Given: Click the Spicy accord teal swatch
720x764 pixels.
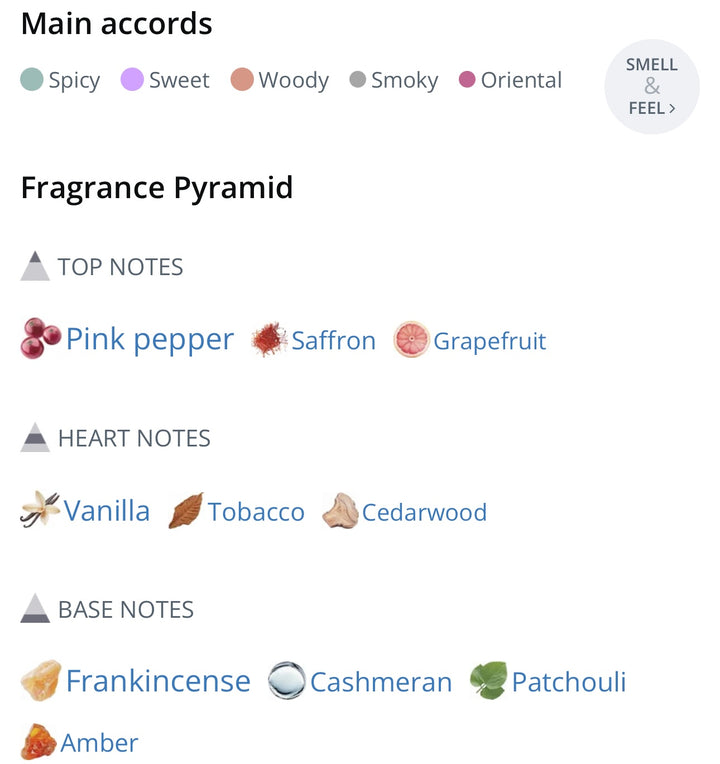Looking at the screenshot, I should (x=32, y=80).
